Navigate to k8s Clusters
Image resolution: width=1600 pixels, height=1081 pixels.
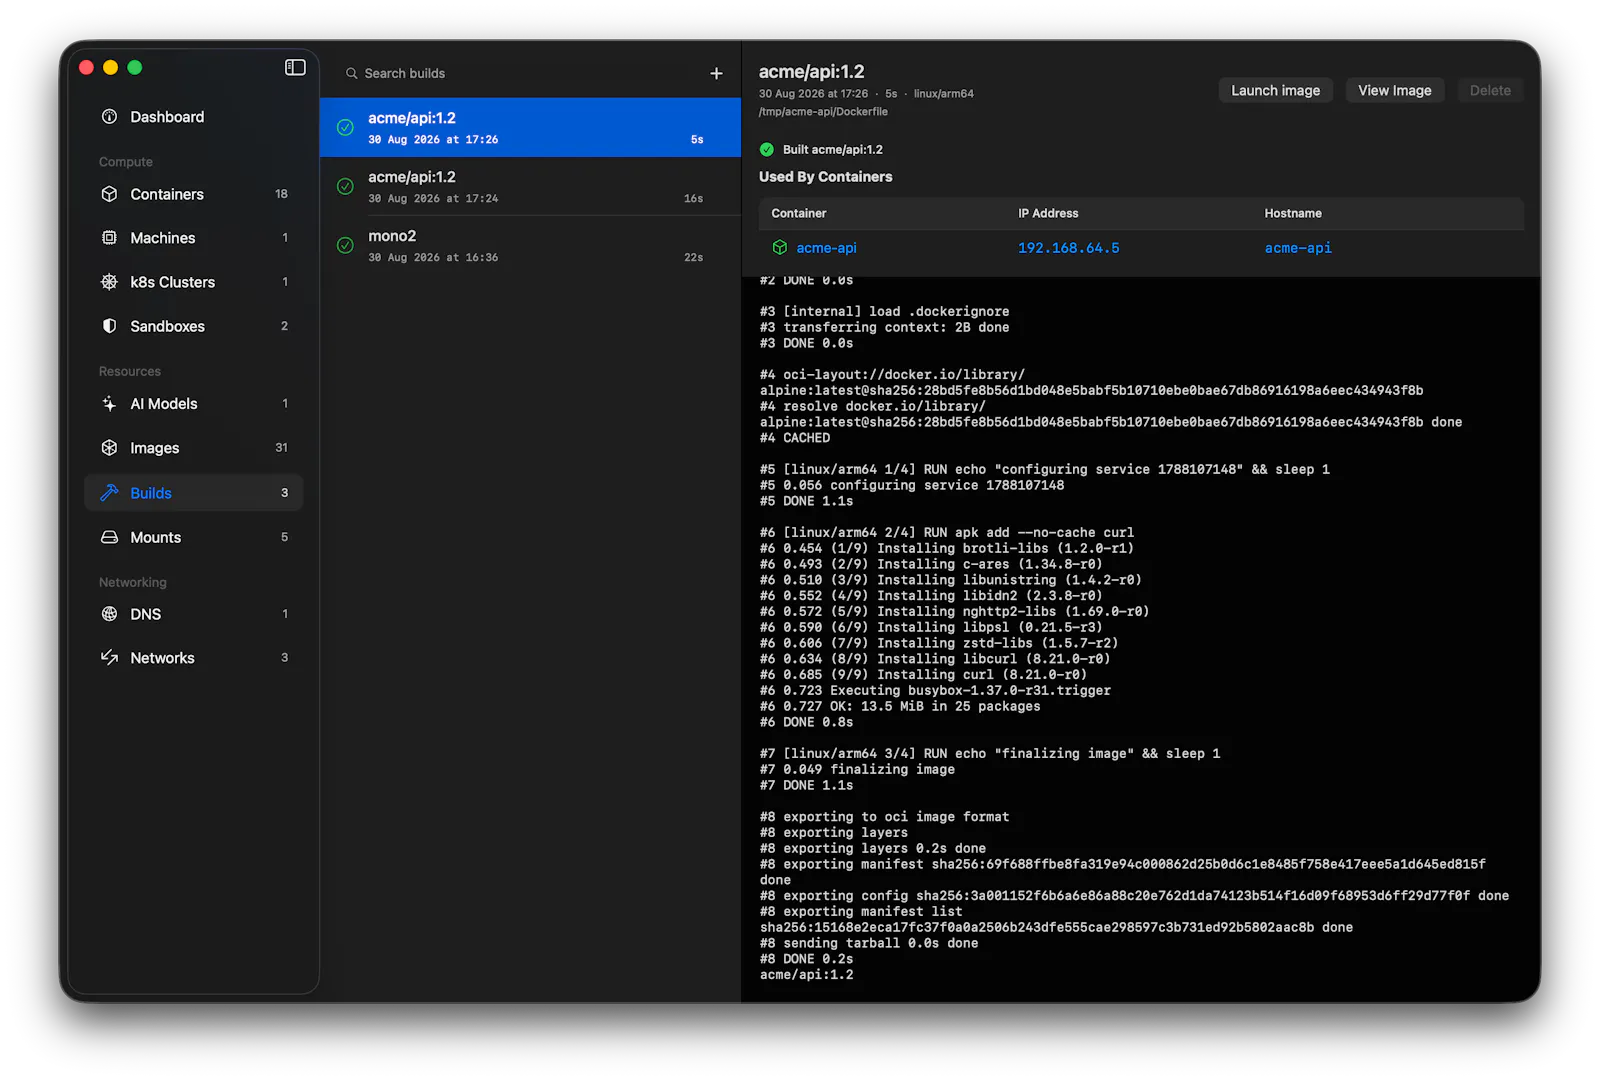pos(194,282)
